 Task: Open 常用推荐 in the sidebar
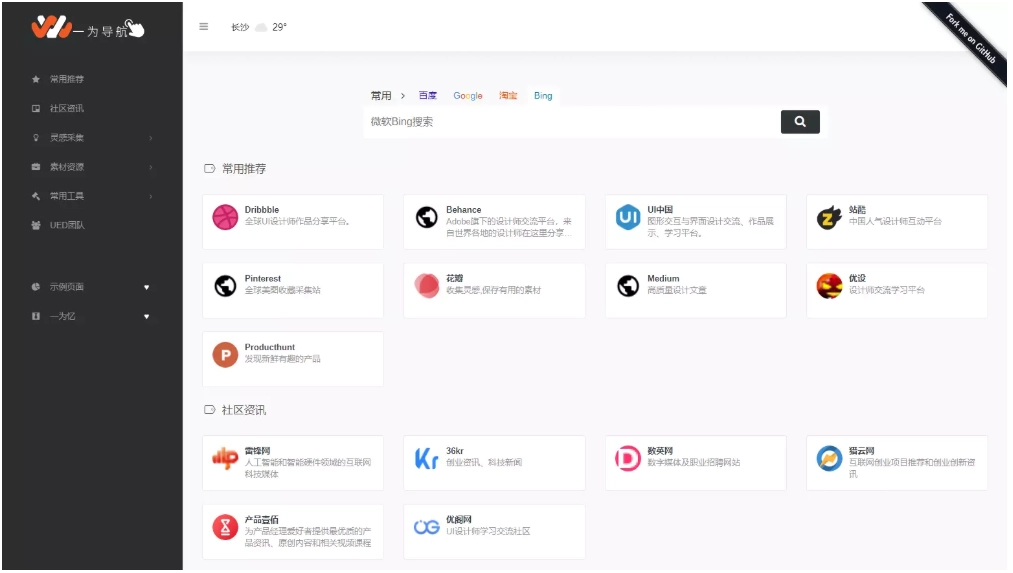(x=67, y=79)
